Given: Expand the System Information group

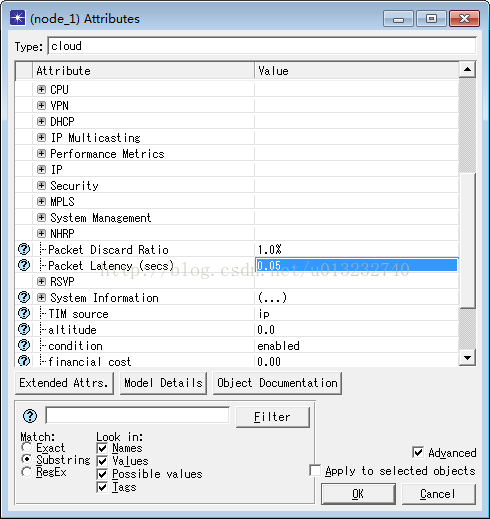Looking at the screenshot, I should 41,297.
